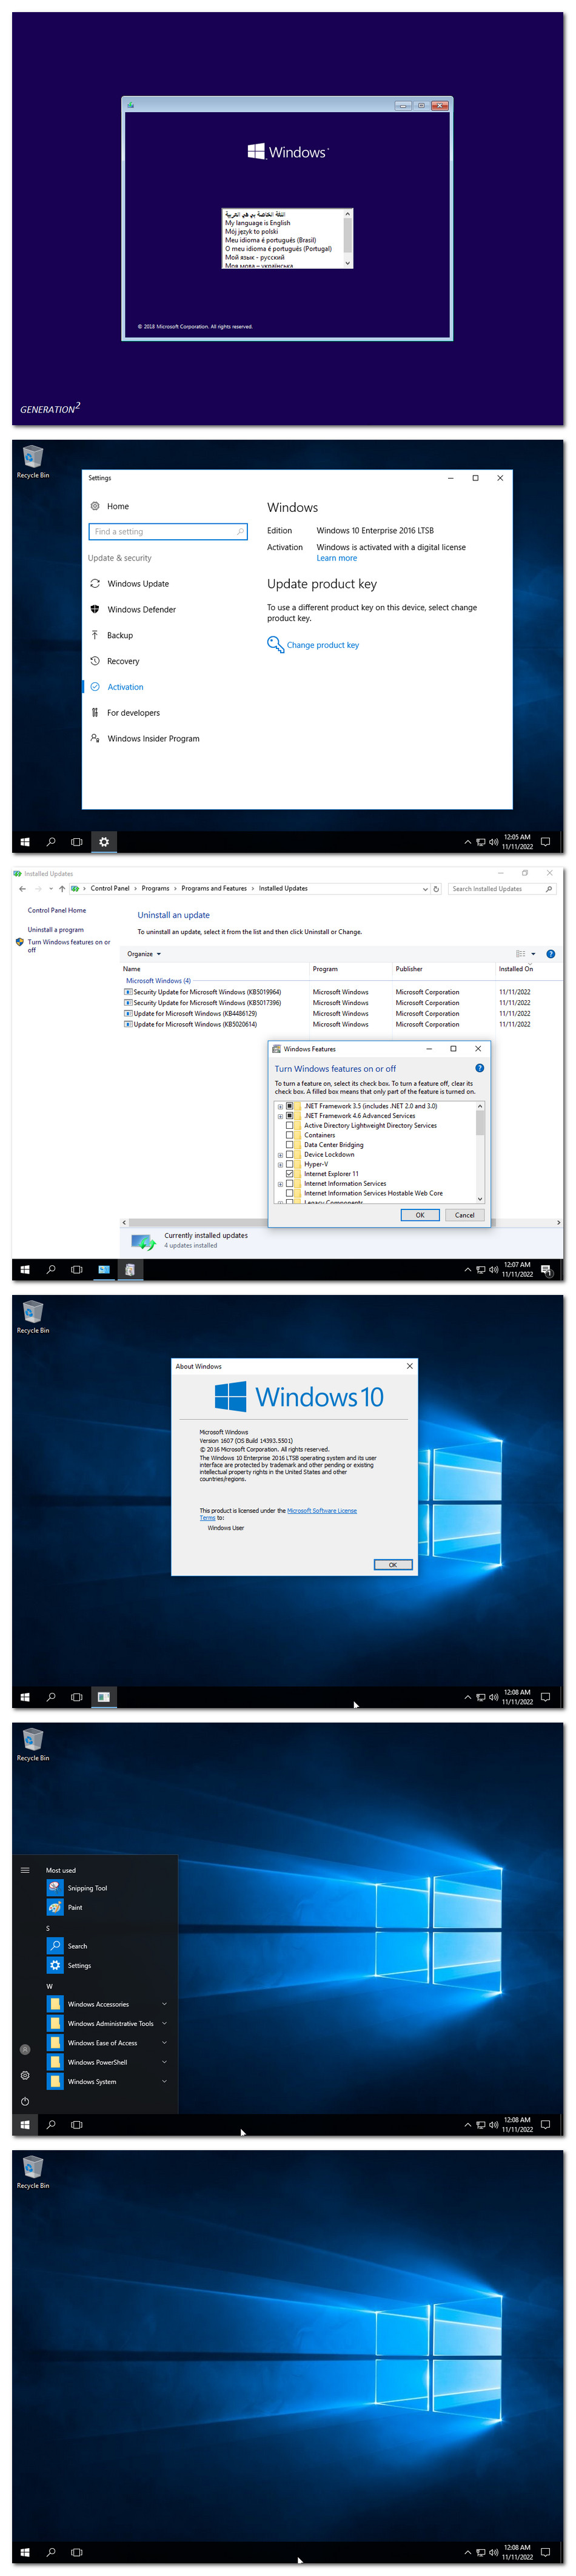Image resolution: width=576 pixels, height=2576 pixels.
Task: Click the help icon in Windows Features dialog
Action: click(x=479, y=1068)
